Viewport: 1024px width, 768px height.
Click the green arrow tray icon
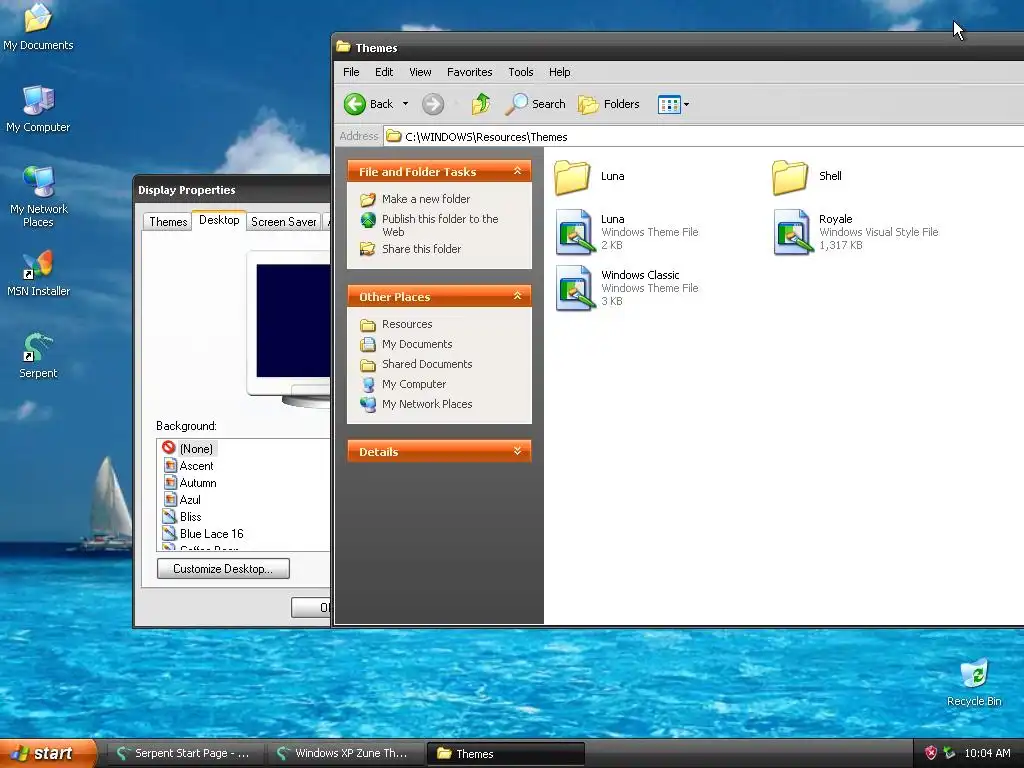(949, 753)
